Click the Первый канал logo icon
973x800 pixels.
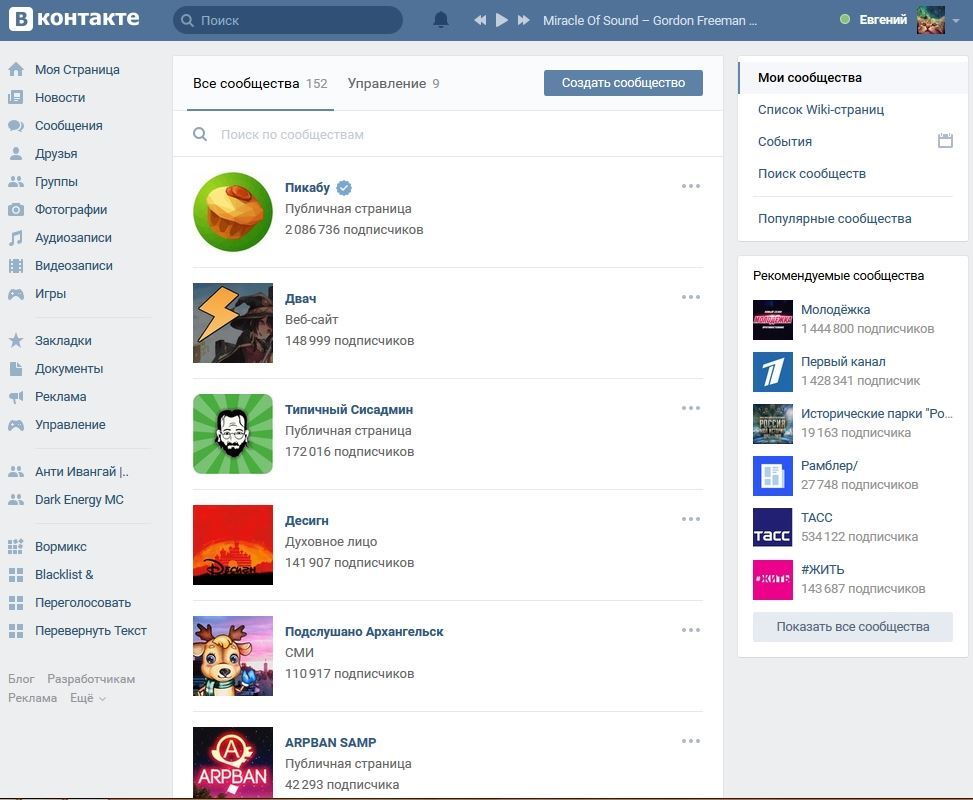click(x=773, y=372)
